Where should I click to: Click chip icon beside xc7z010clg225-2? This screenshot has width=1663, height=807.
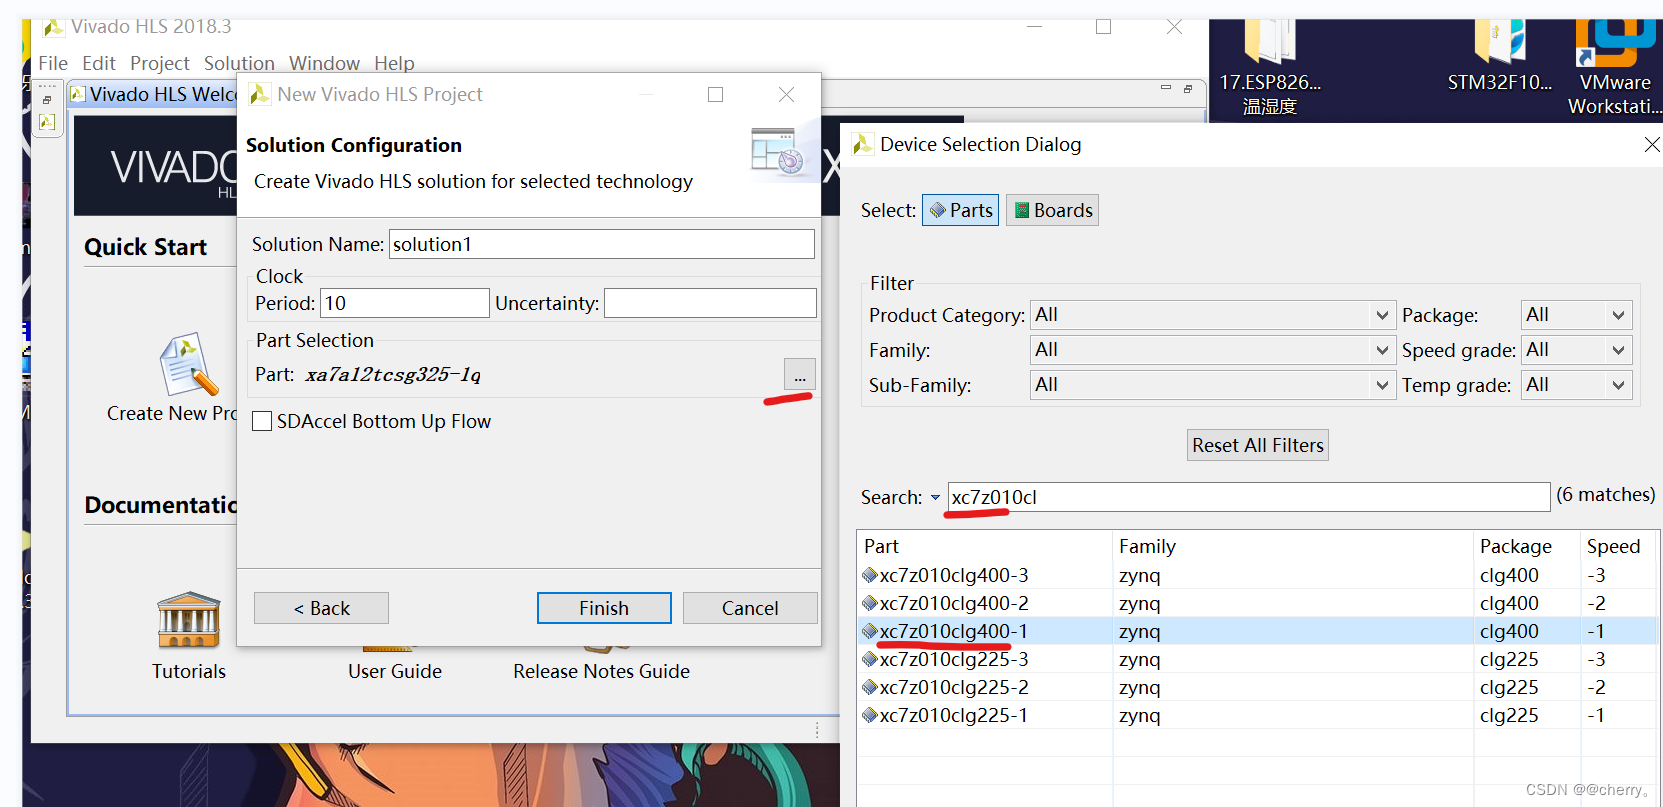(869, 687)
